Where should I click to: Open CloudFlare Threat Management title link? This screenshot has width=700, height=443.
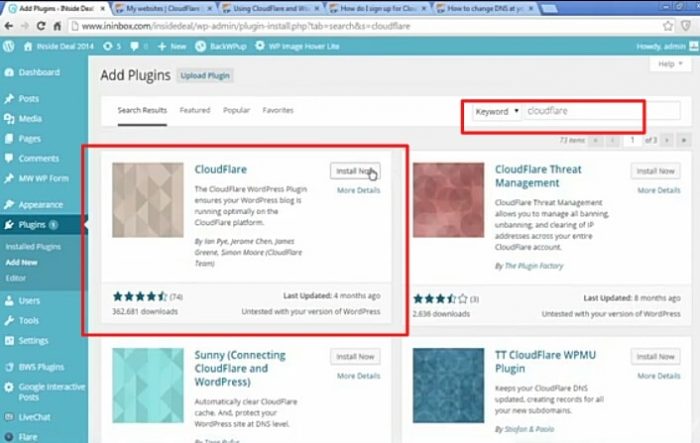tap(538, 176)
